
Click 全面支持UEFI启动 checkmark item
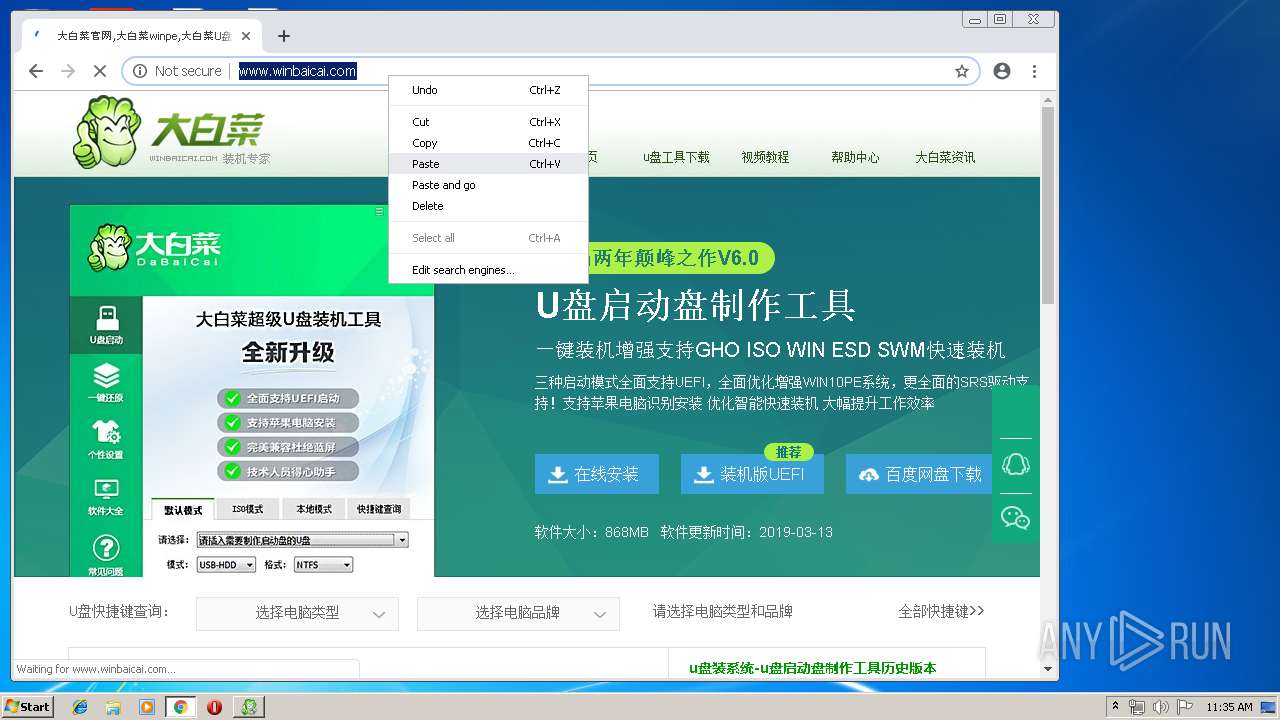tap(288, 398)
